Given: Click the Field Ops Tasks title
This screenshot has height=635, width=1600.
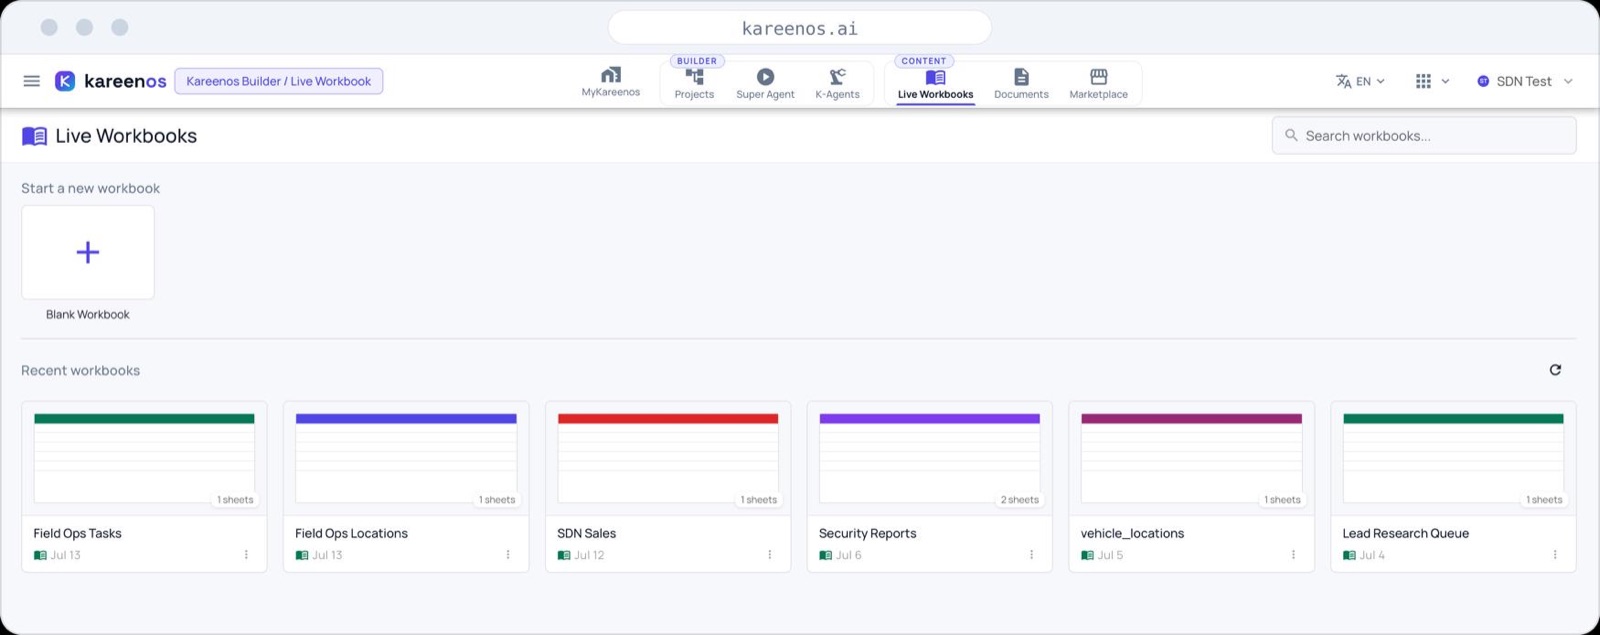Looking at the screenshot, I should [x=77, y=533].
